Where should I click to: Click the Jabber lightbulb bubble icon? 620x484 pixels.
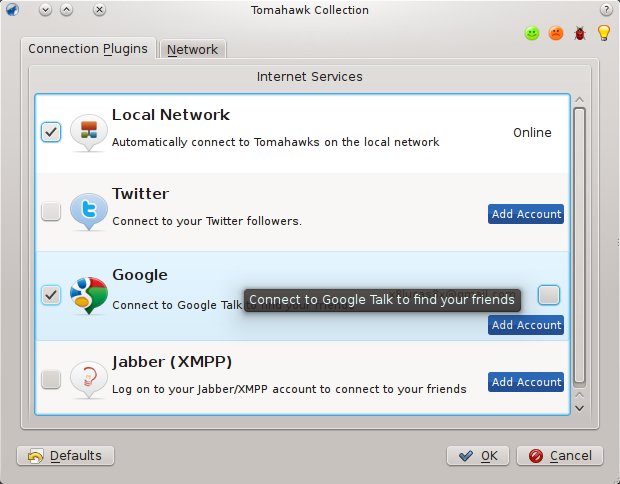89,380
